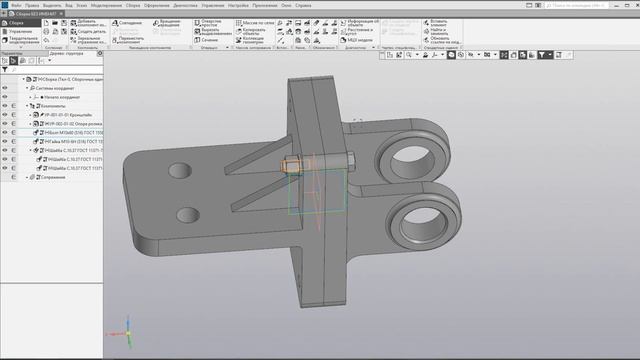Expand the Опора ролика component node
Image resolution: width=640 pixels, height=360 pixels.
pyautogui.click(x=31, y=124)
